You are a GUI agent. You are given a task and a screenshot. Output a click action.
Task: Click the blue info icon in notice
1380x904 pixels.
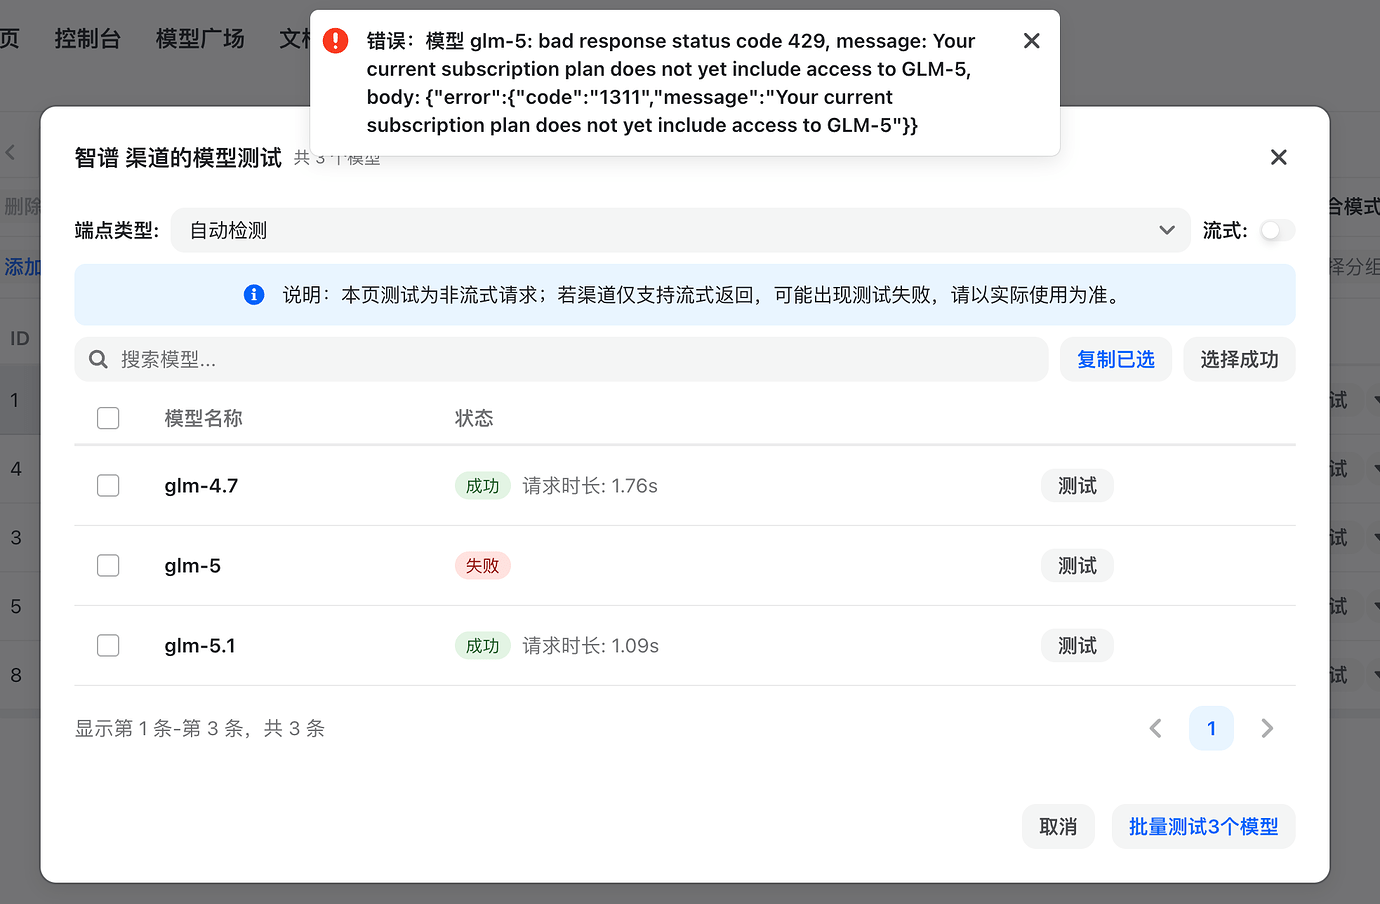(254, 295)
